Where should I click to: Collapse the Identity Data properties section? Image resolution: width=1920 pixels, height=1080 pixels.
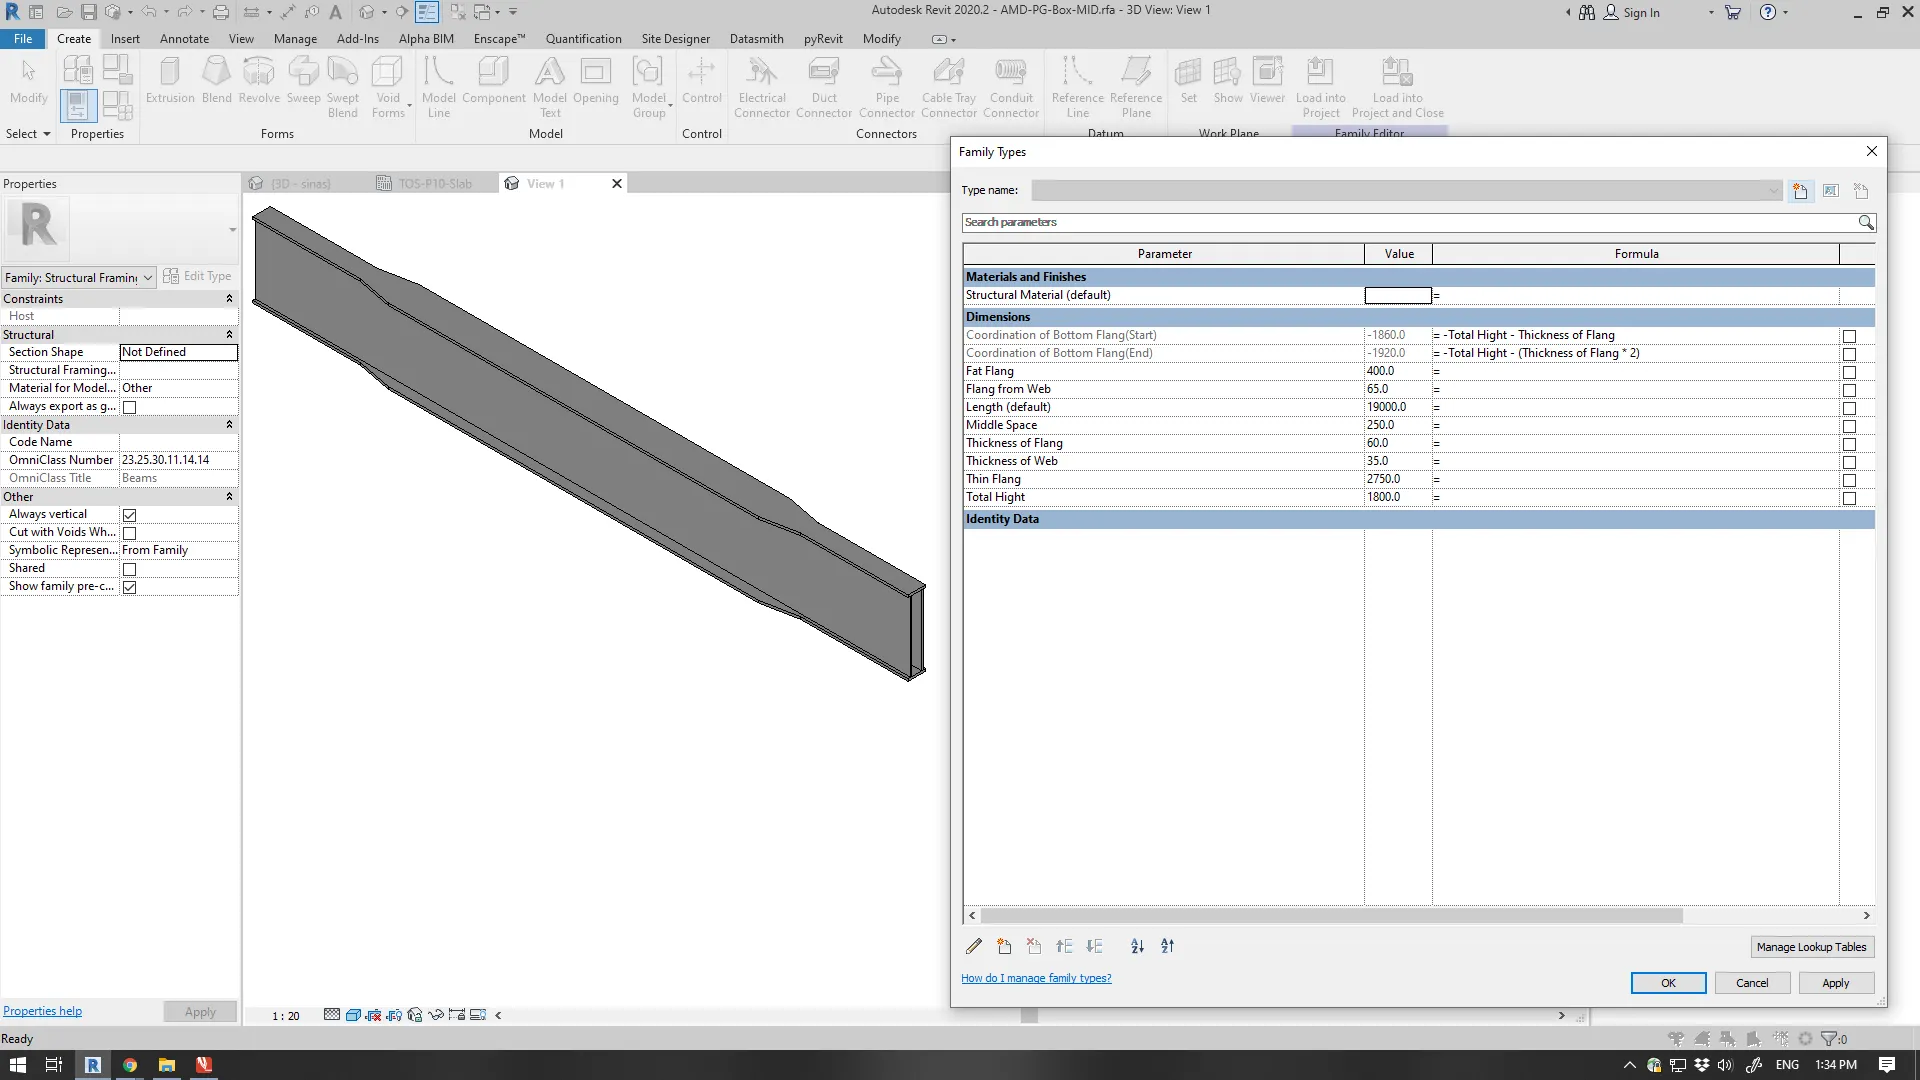229,425
